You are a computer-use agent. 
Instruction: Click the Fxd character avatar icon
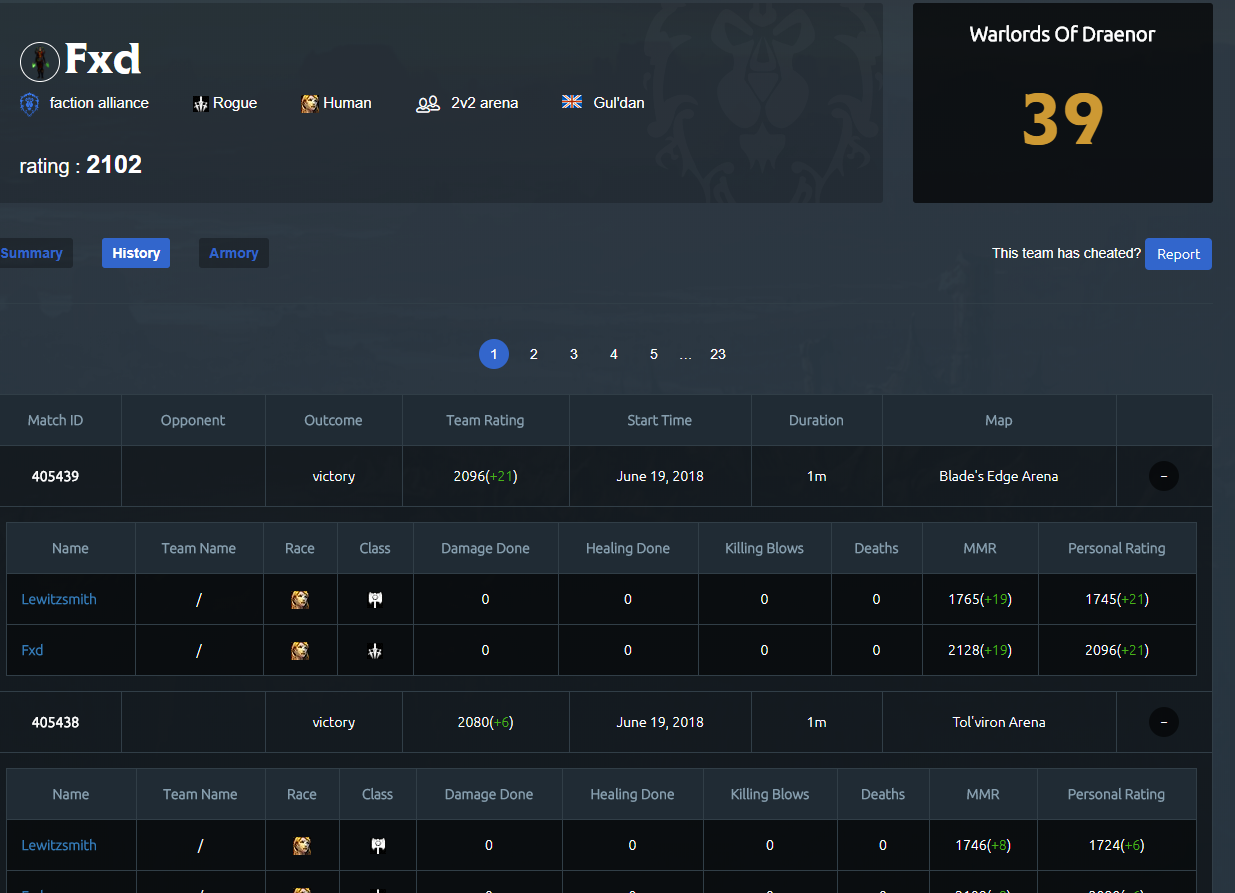(x=40, y=62)
